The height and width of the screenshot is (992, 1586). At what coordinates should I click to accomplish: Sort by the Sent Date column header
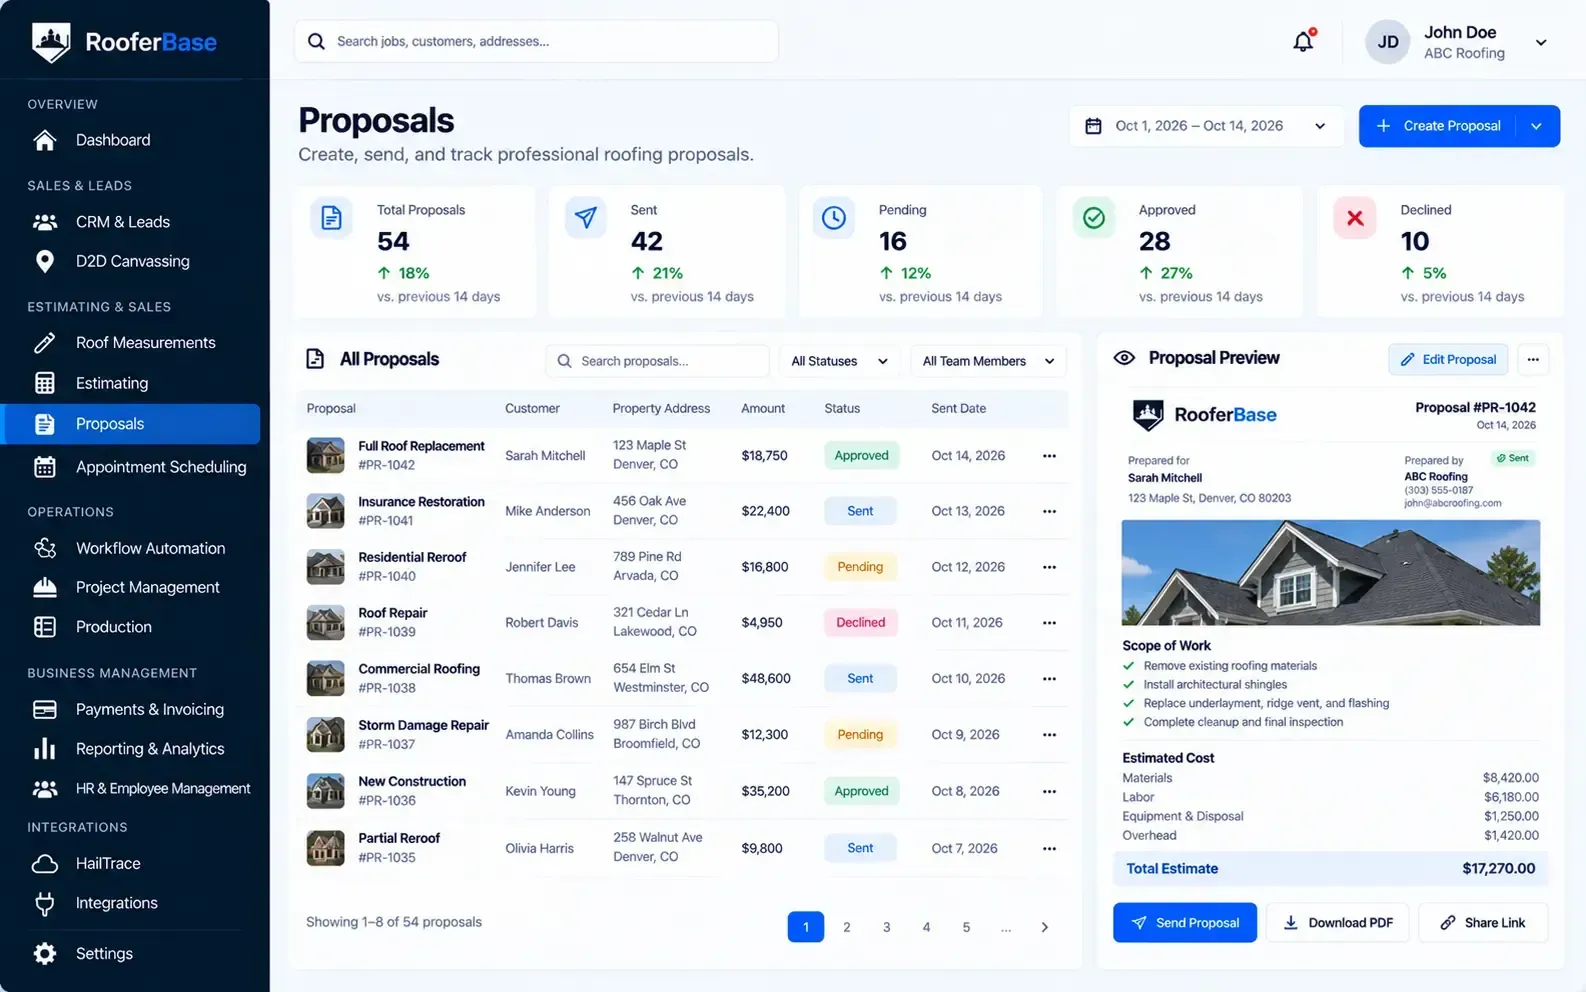coord(958,409)
